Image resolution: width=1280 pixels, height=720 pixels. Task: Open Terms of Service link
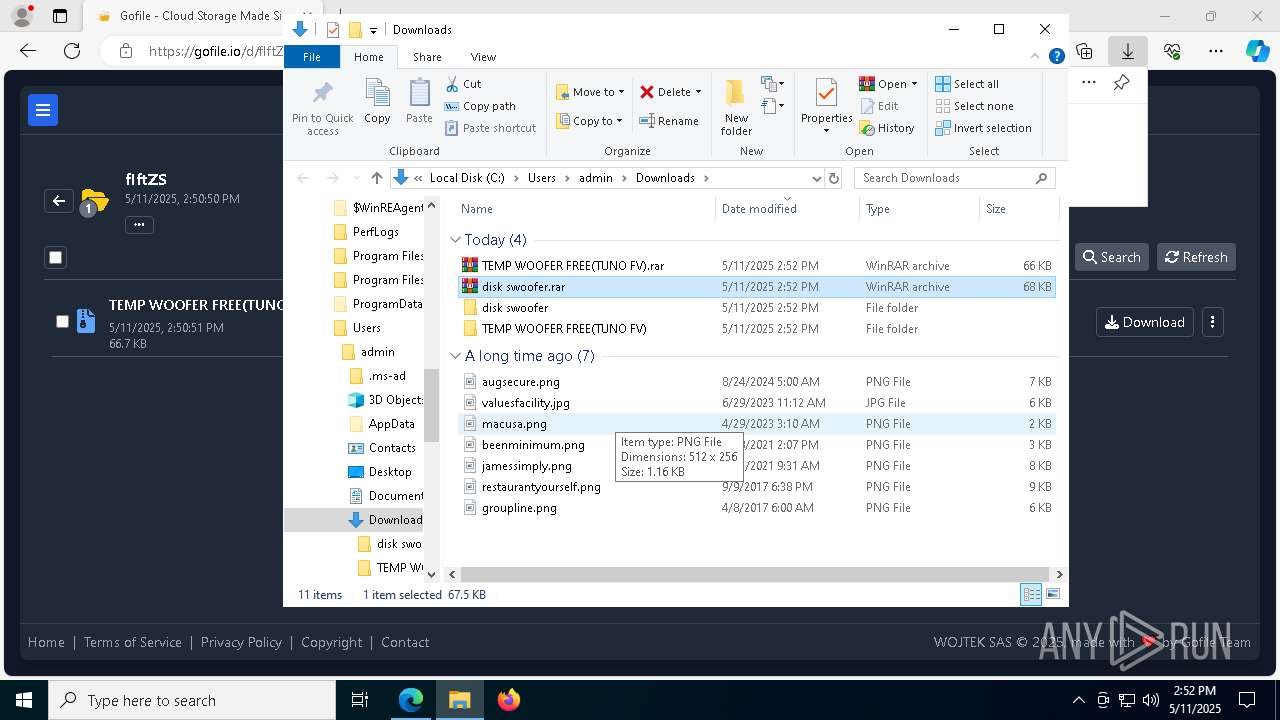pyautogui.click(x=132, y=642)
